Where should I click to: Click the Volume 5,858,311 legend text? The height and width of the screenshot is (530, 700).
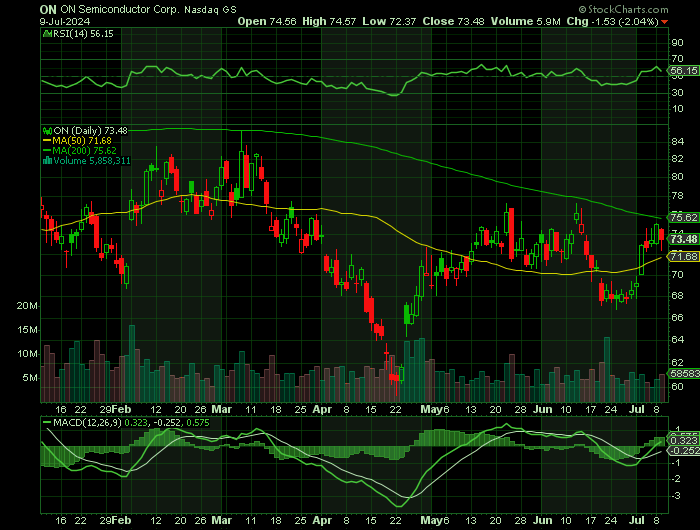pos(92,161)
